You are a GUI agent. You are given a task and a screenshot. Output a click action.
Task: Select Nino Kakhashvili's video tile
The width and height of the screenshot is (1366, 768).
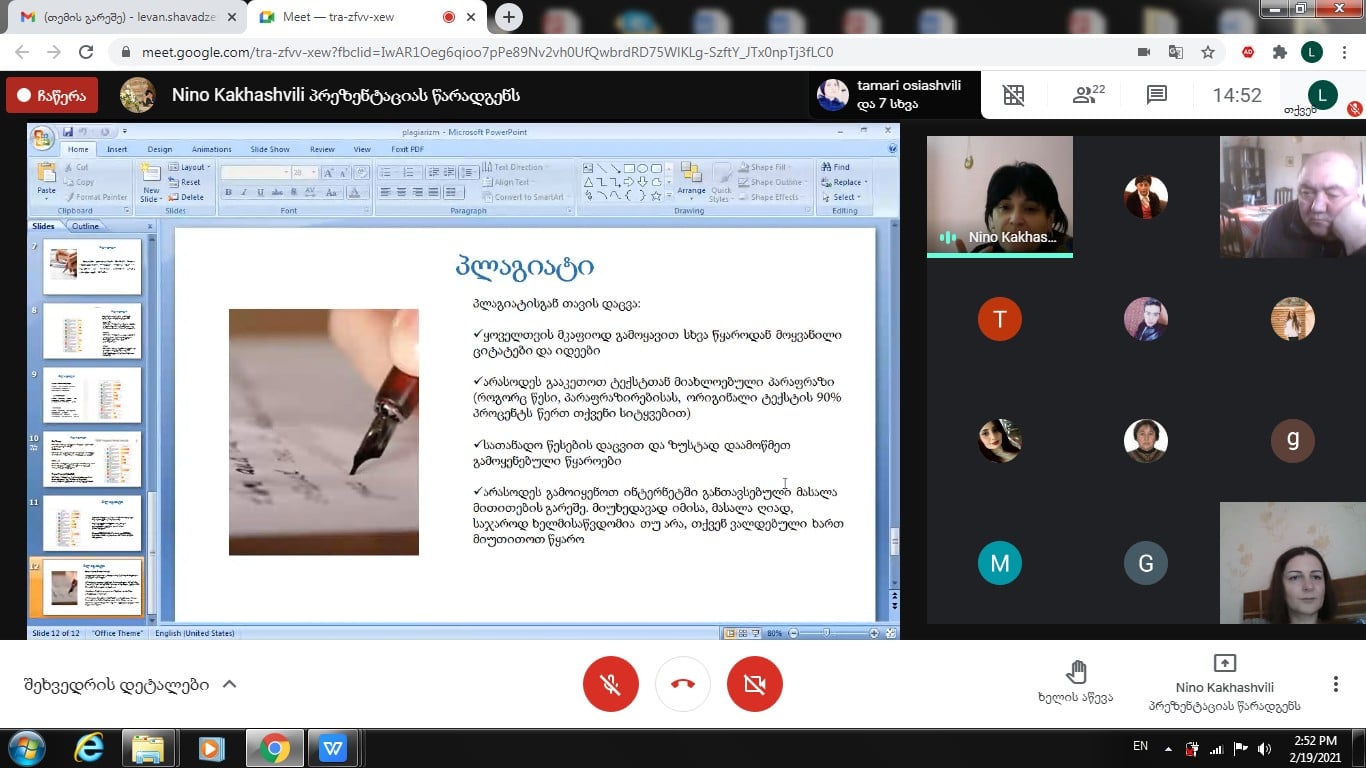(999, 196)
